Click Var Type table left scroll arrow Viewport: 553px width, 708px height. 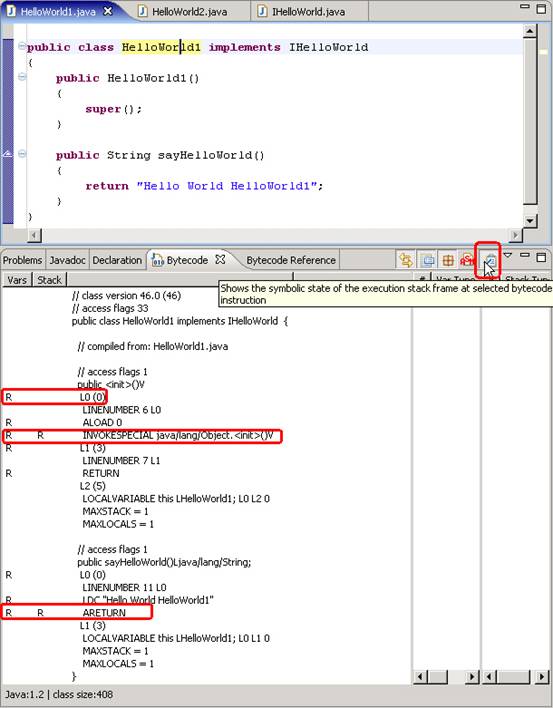(x=421, y=676)
